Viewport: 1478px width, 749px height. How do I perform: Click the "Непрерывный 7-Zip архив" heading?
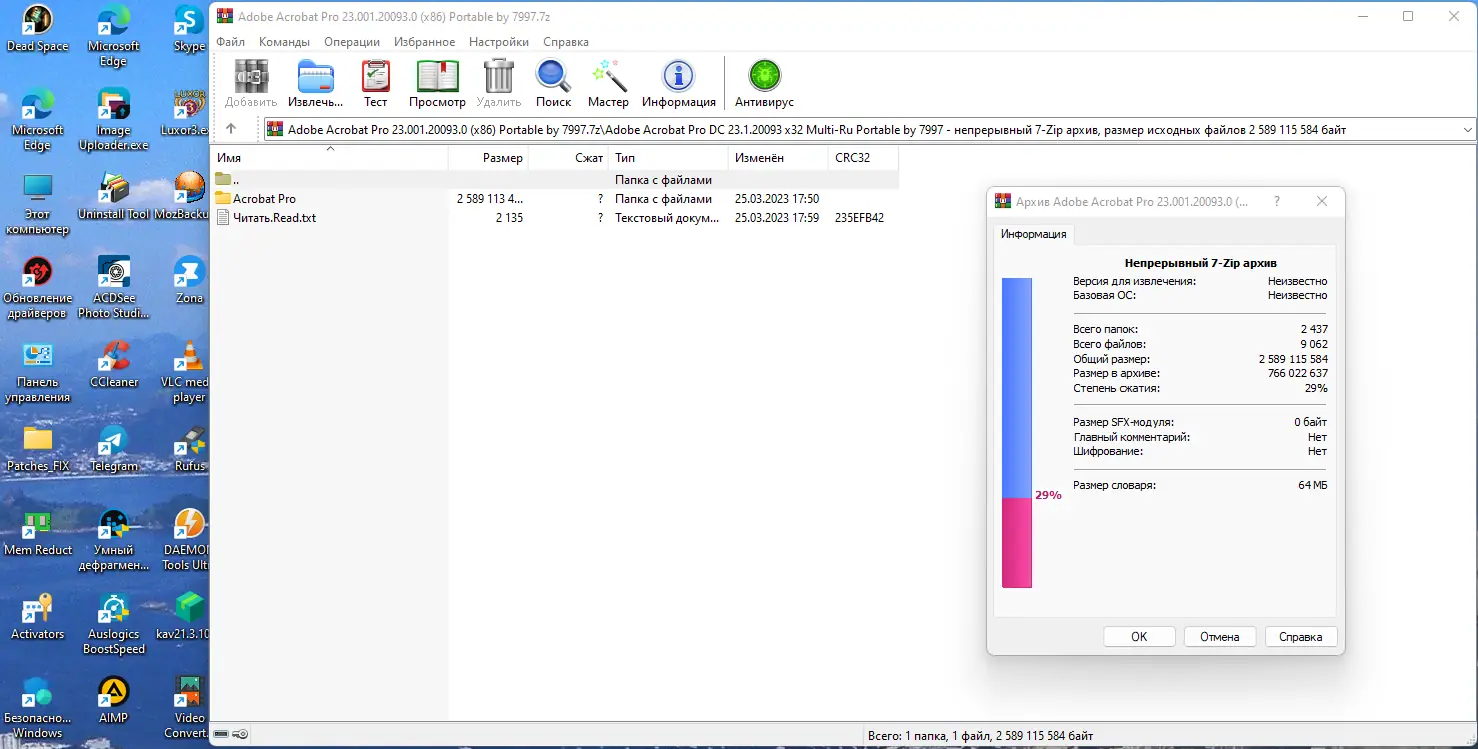click(1200, 263)
